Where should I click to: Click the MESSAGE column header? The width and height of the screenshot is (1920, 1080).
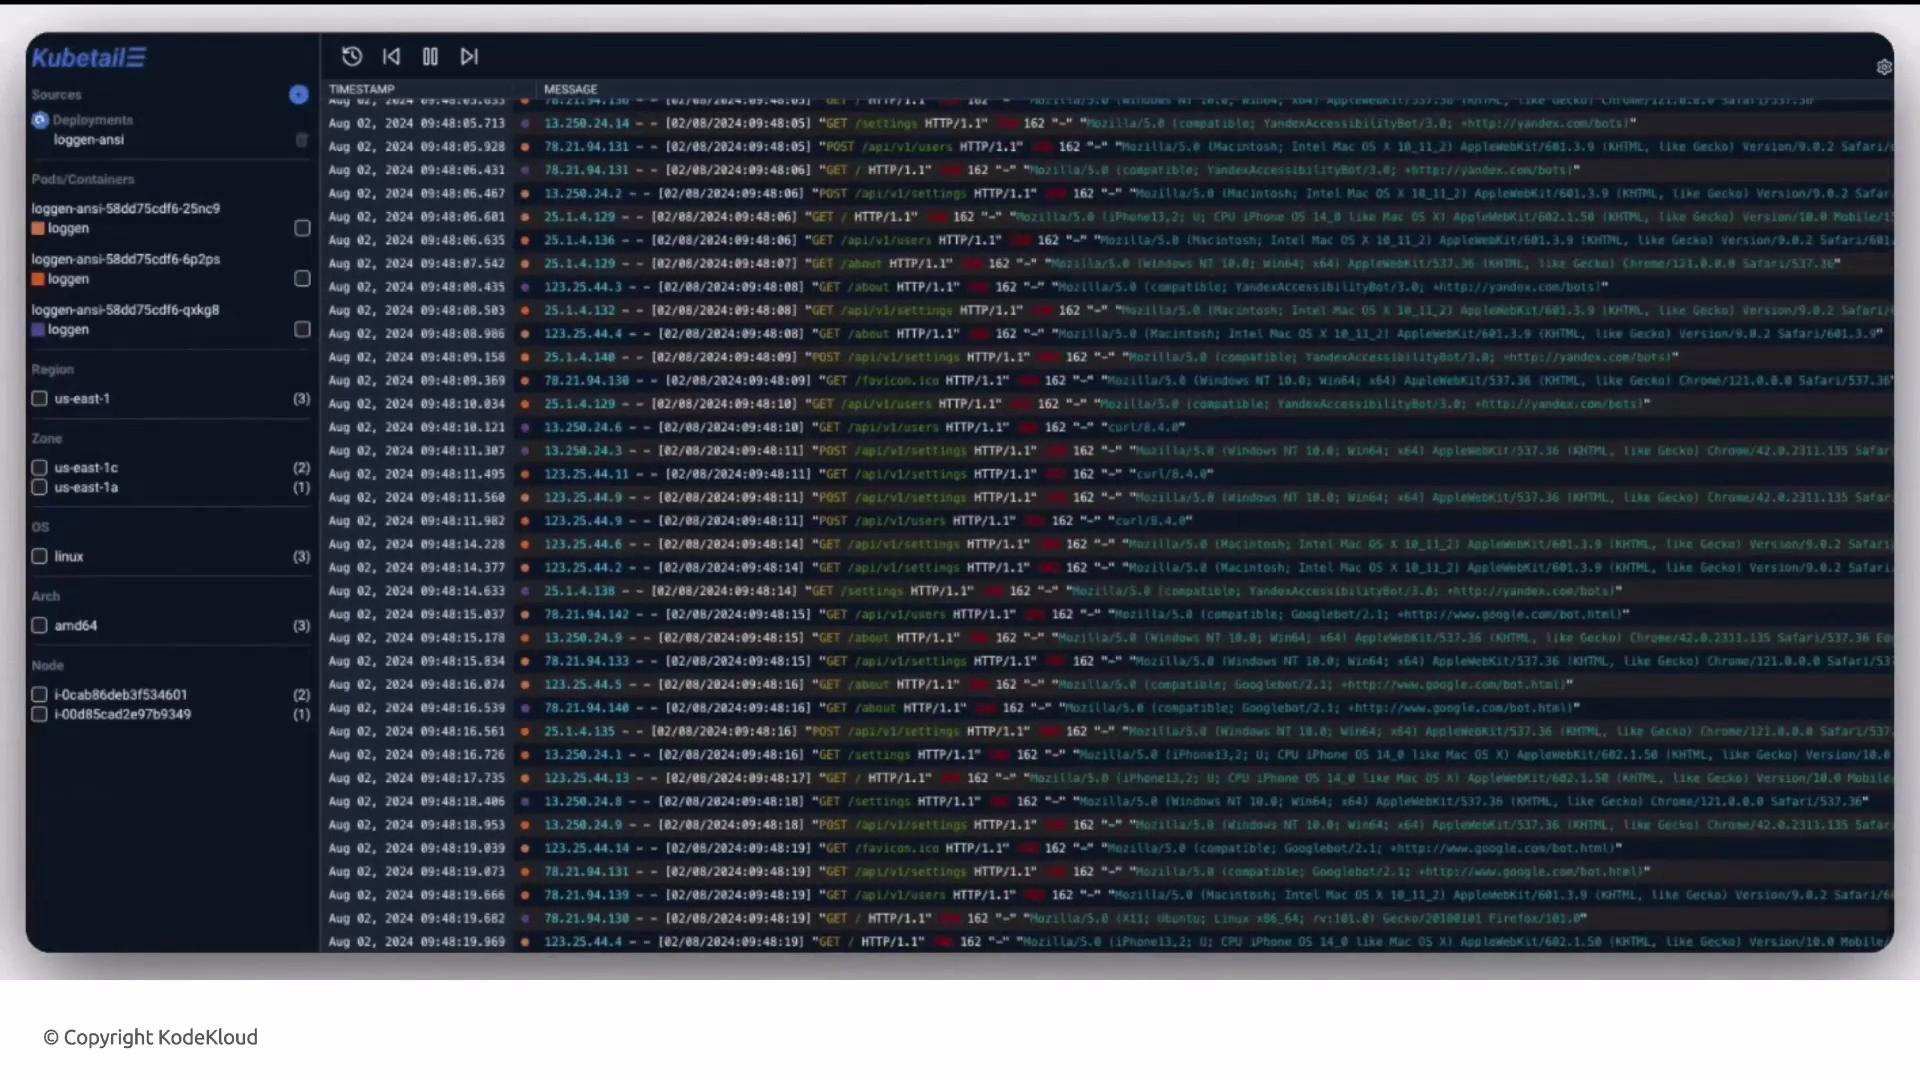570,89
